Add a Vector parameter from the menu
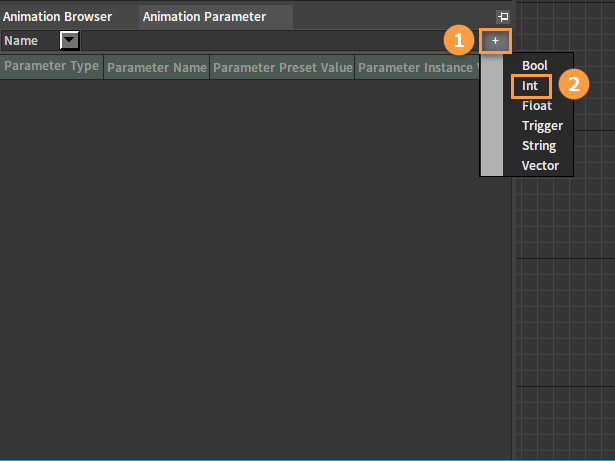 pyautogui.click(x=540, y=166)
